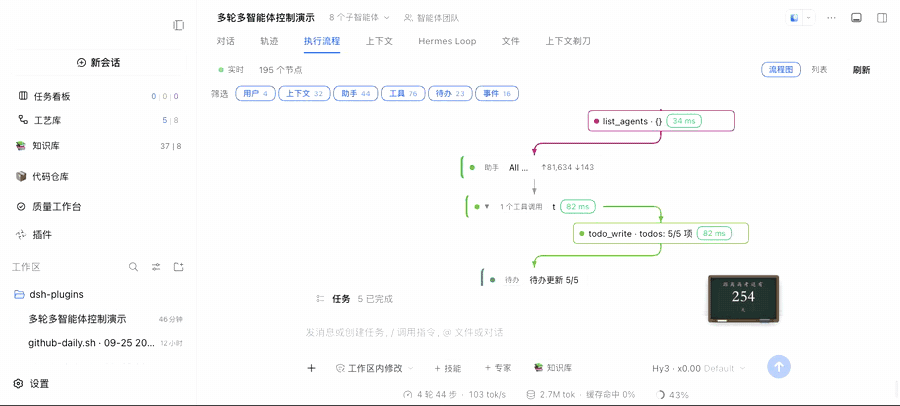This screenshot has height=406, width=900.
Task: Click the ↑81,634 ↓143 token count
Action: (567, 168)
